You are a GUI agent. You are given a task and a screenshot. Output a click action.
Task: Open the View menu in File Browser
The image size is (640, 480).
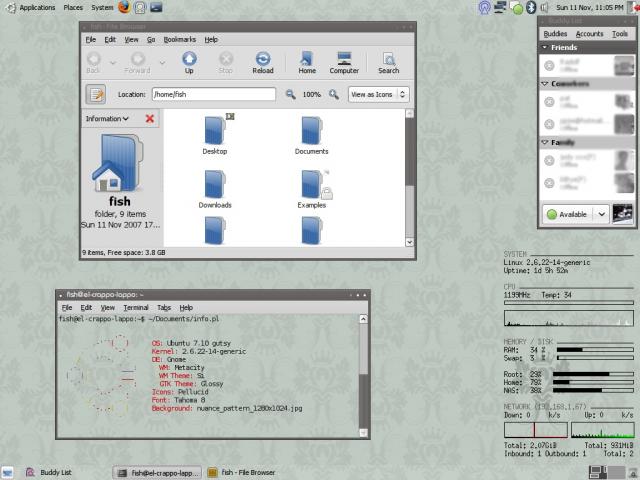[131, 40]
